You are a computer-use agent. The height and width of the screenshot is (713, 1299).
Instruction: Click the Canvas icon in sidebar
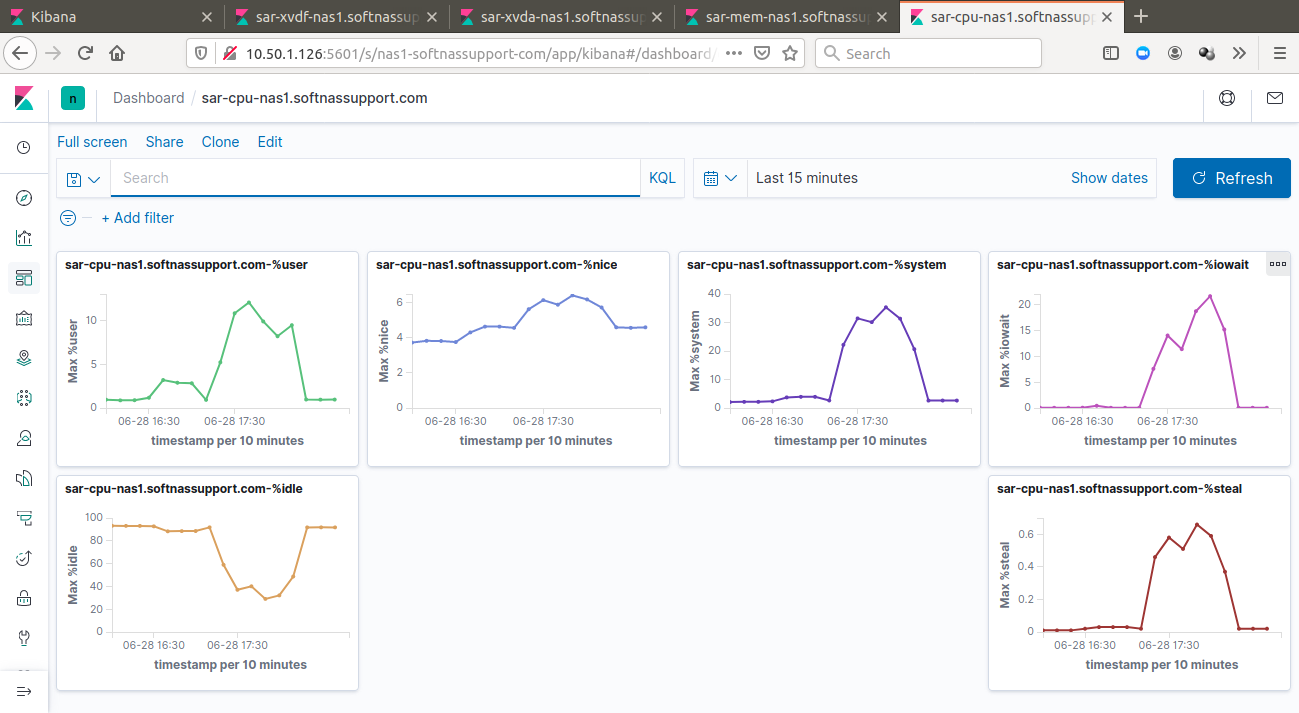pos(24,318)
